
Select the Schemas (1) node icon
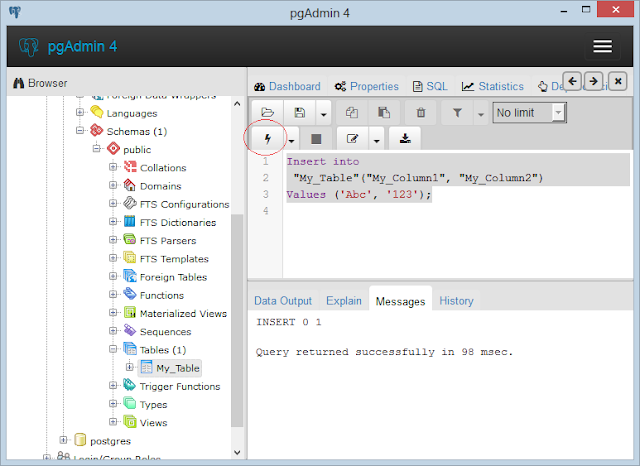[97, 131]
